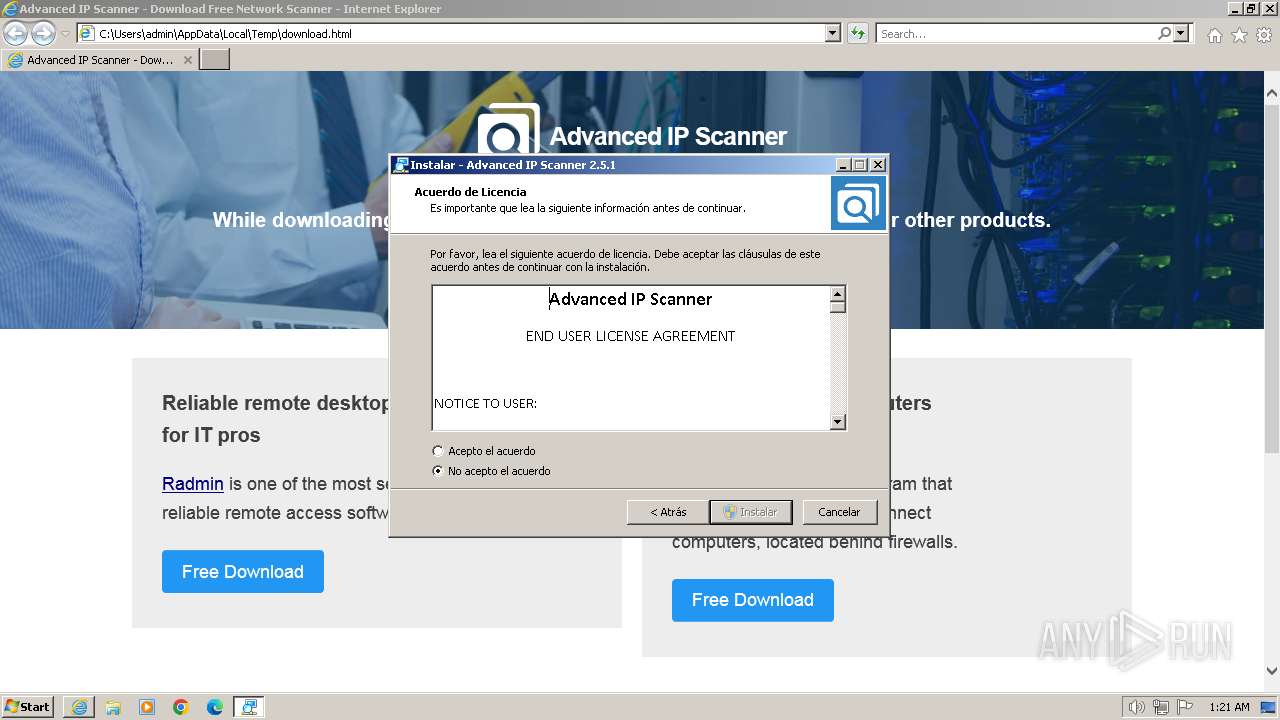Image resolution: width=1280 pixels, height=720 pixels.
Task: Click license text scrollbar down arrow
Action: point(838,422)
